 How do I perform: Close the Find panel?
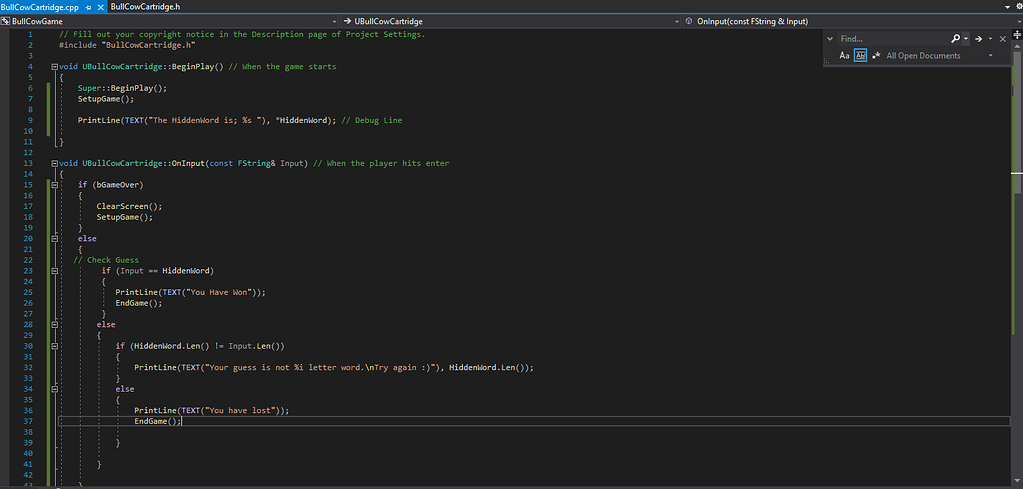pyautogui.click(x=1003, y=39)
